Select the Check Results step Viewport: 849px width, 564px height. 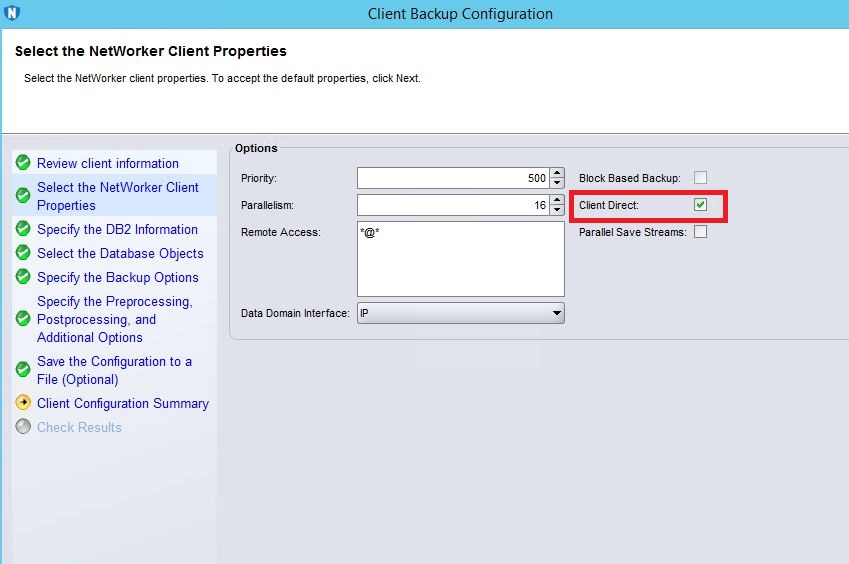click(80, 427)
